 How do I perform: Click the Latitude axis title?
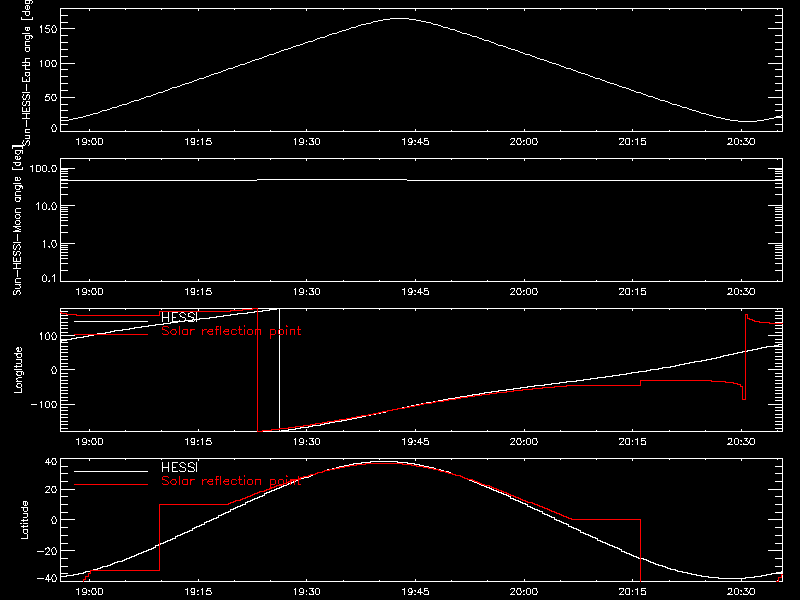pyautogui.click(x=24, y=520)
